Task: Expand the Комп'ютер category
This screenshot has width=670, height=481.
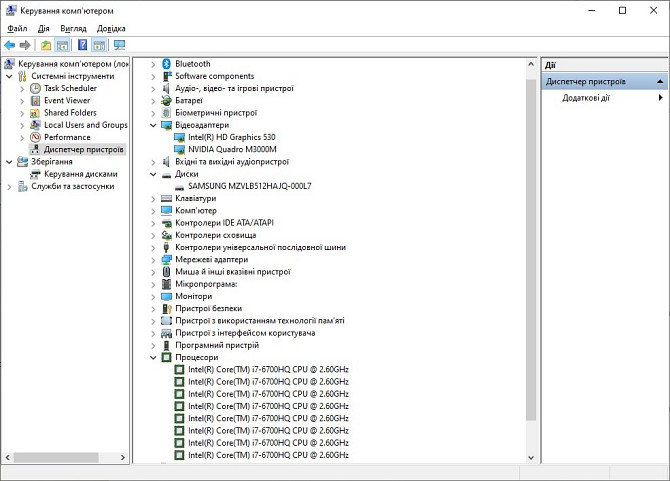Action: (x=153, y=211)
